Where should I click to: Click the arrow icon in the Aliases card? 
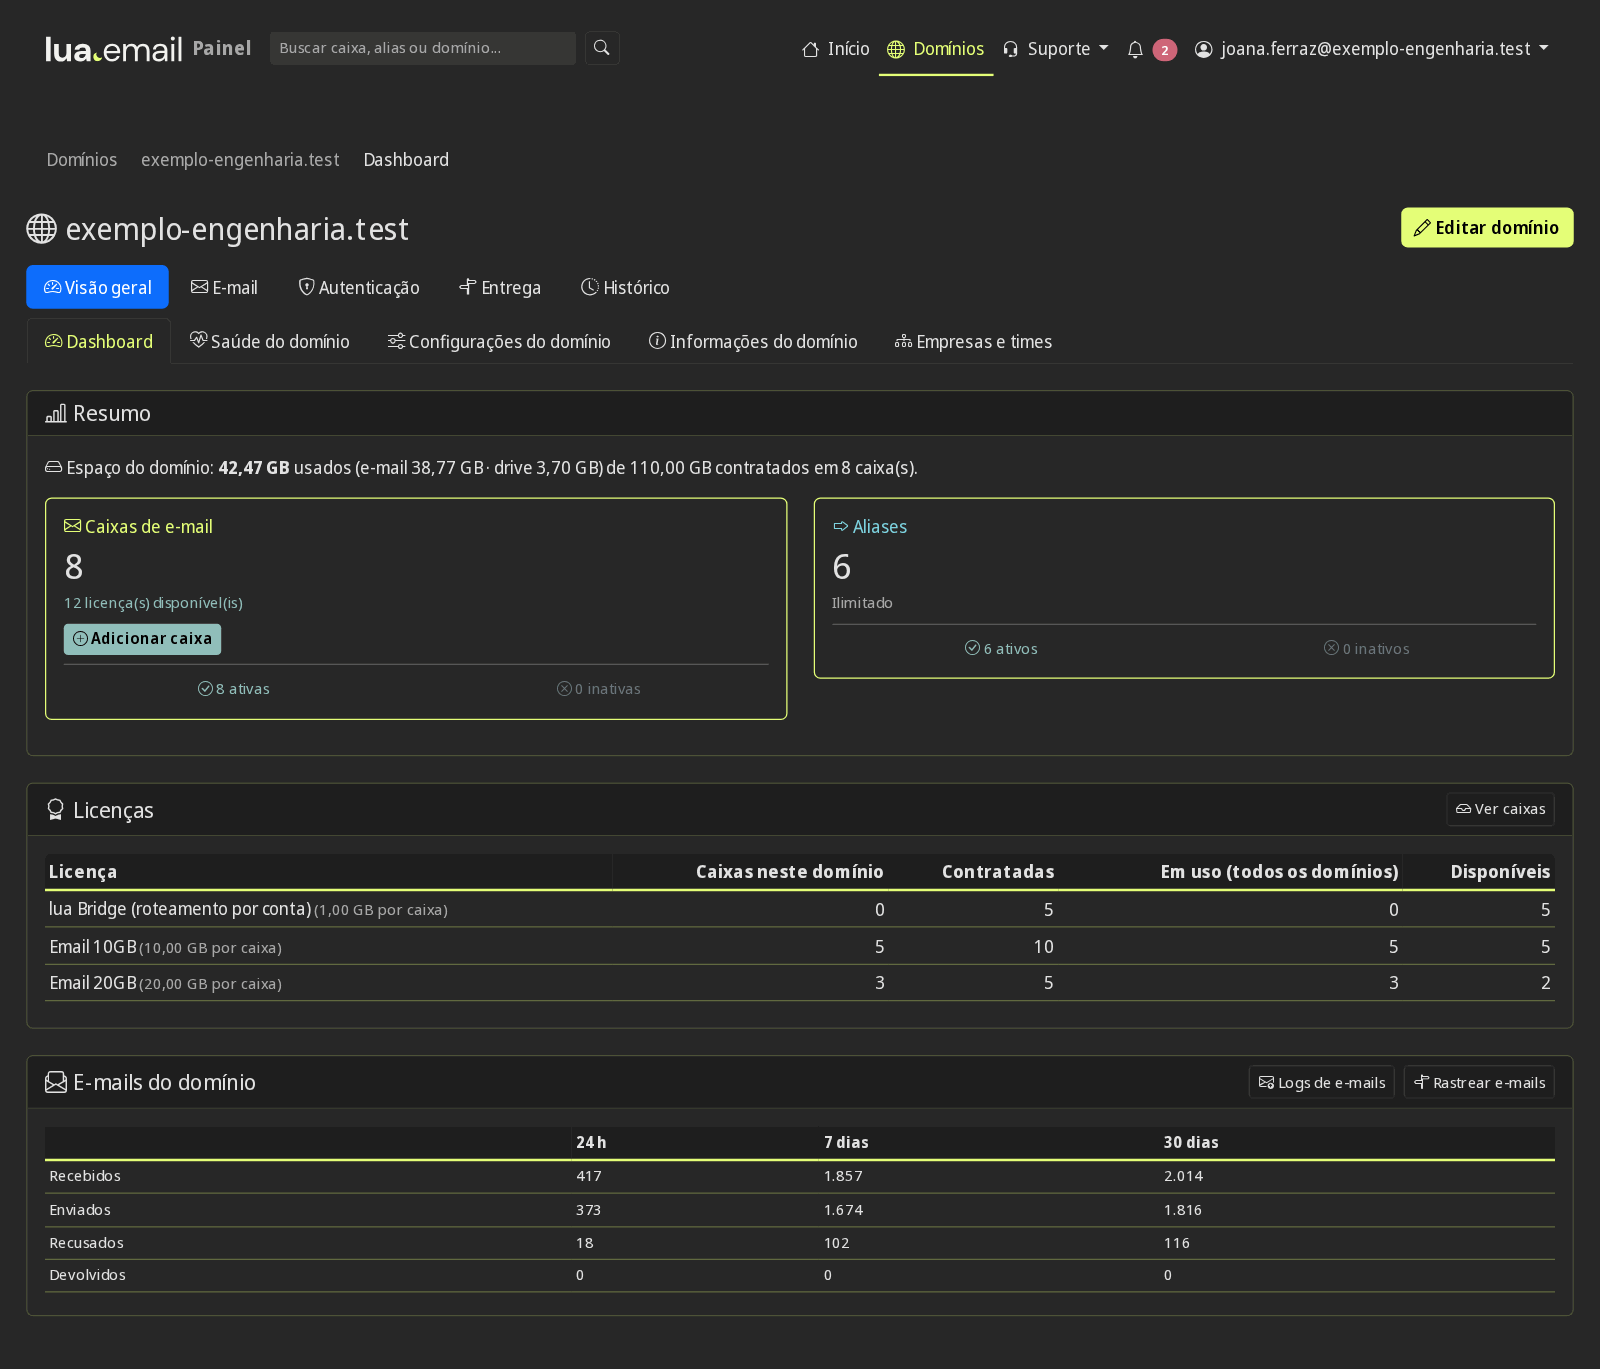[841, 526]
